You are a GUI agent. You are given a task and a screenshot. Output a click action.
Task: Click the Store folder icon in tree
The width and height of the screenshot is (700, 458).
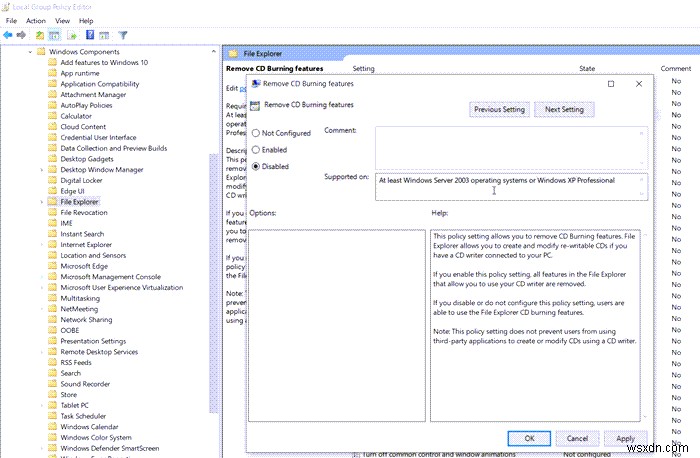point(52,394)
